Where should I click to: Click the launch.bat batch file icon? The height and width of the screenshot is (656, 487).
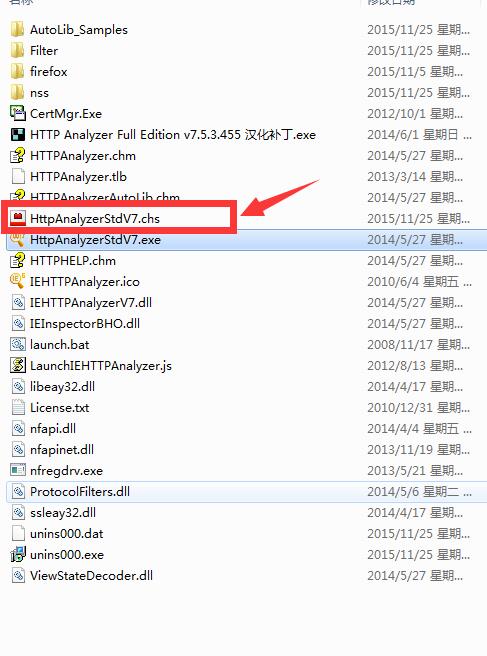(18, 345)
